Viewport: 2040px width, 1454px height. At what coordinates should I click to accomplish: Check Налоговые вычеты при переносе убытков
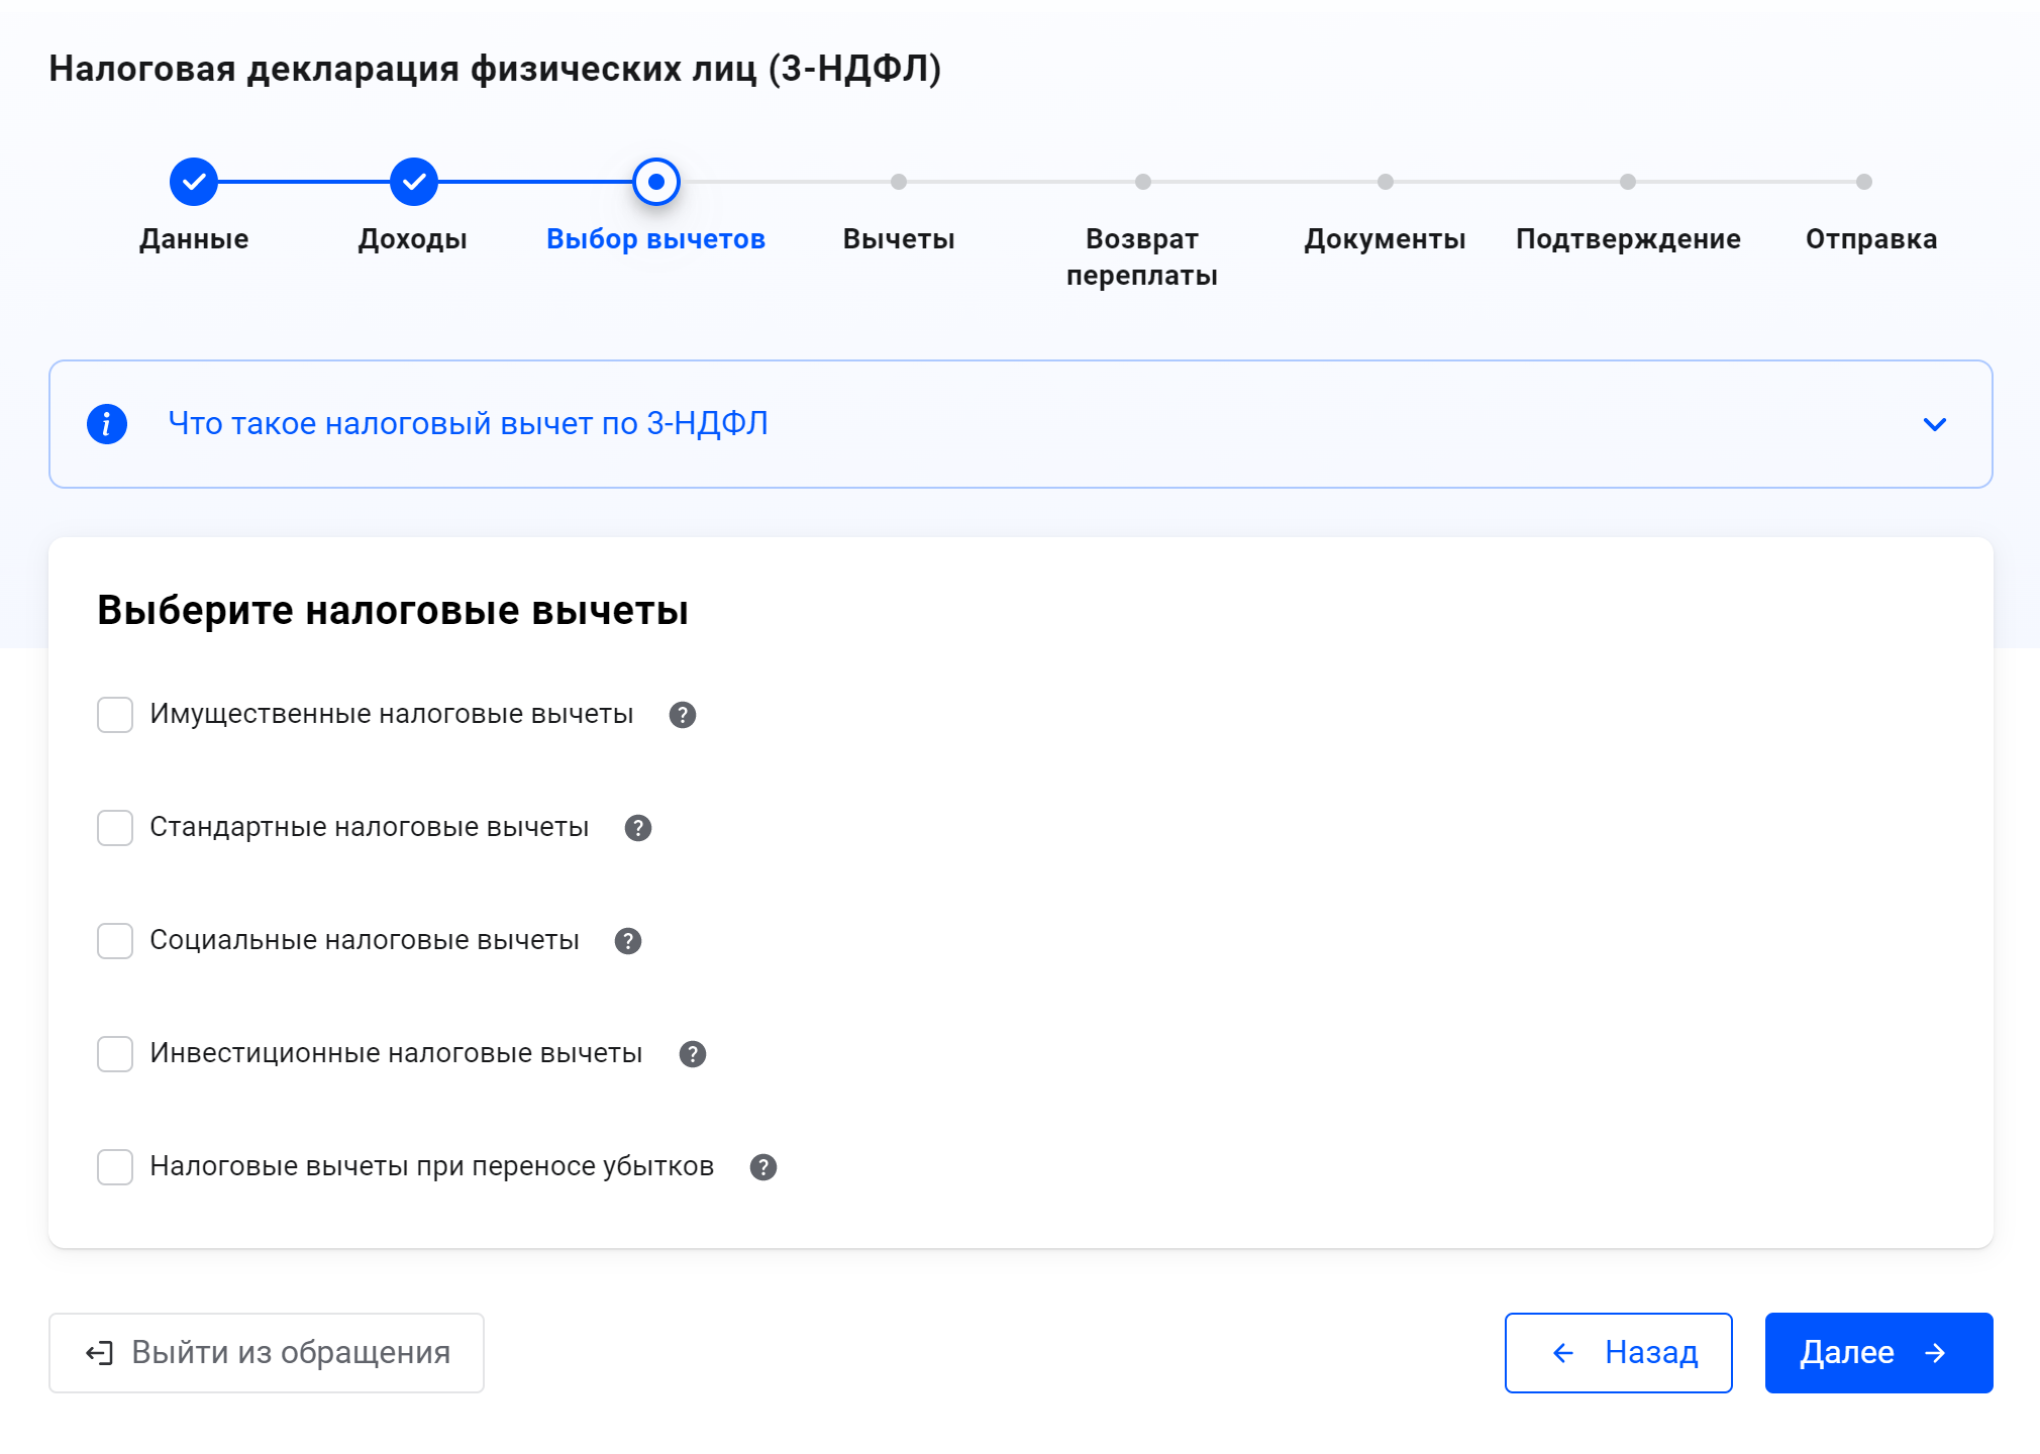click(x=115, y=1167)
